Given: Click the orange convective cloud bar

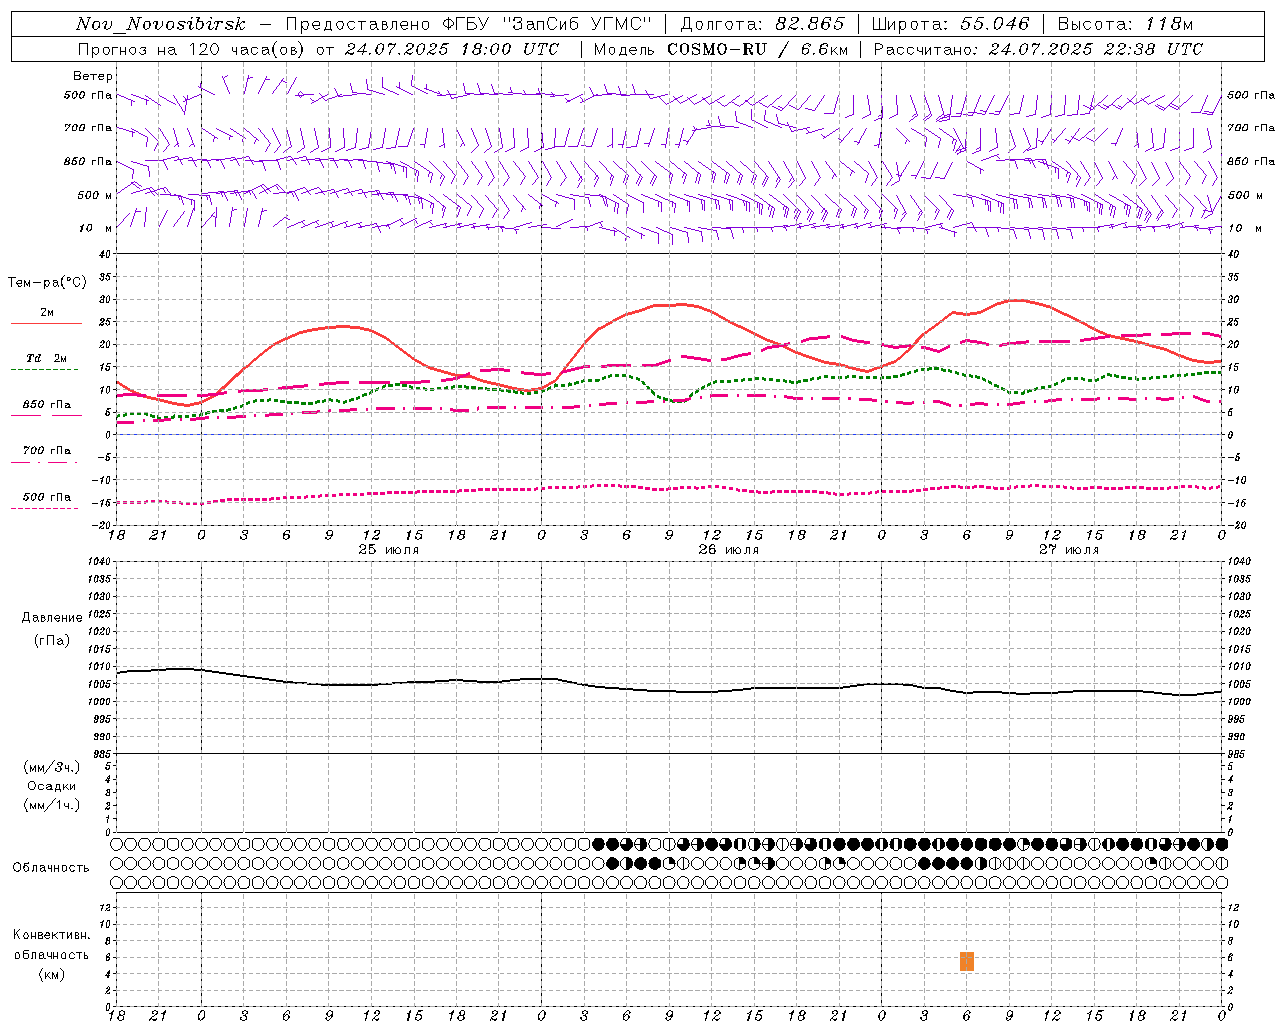Looking at the screenshot, I should (x=967, y=961).
